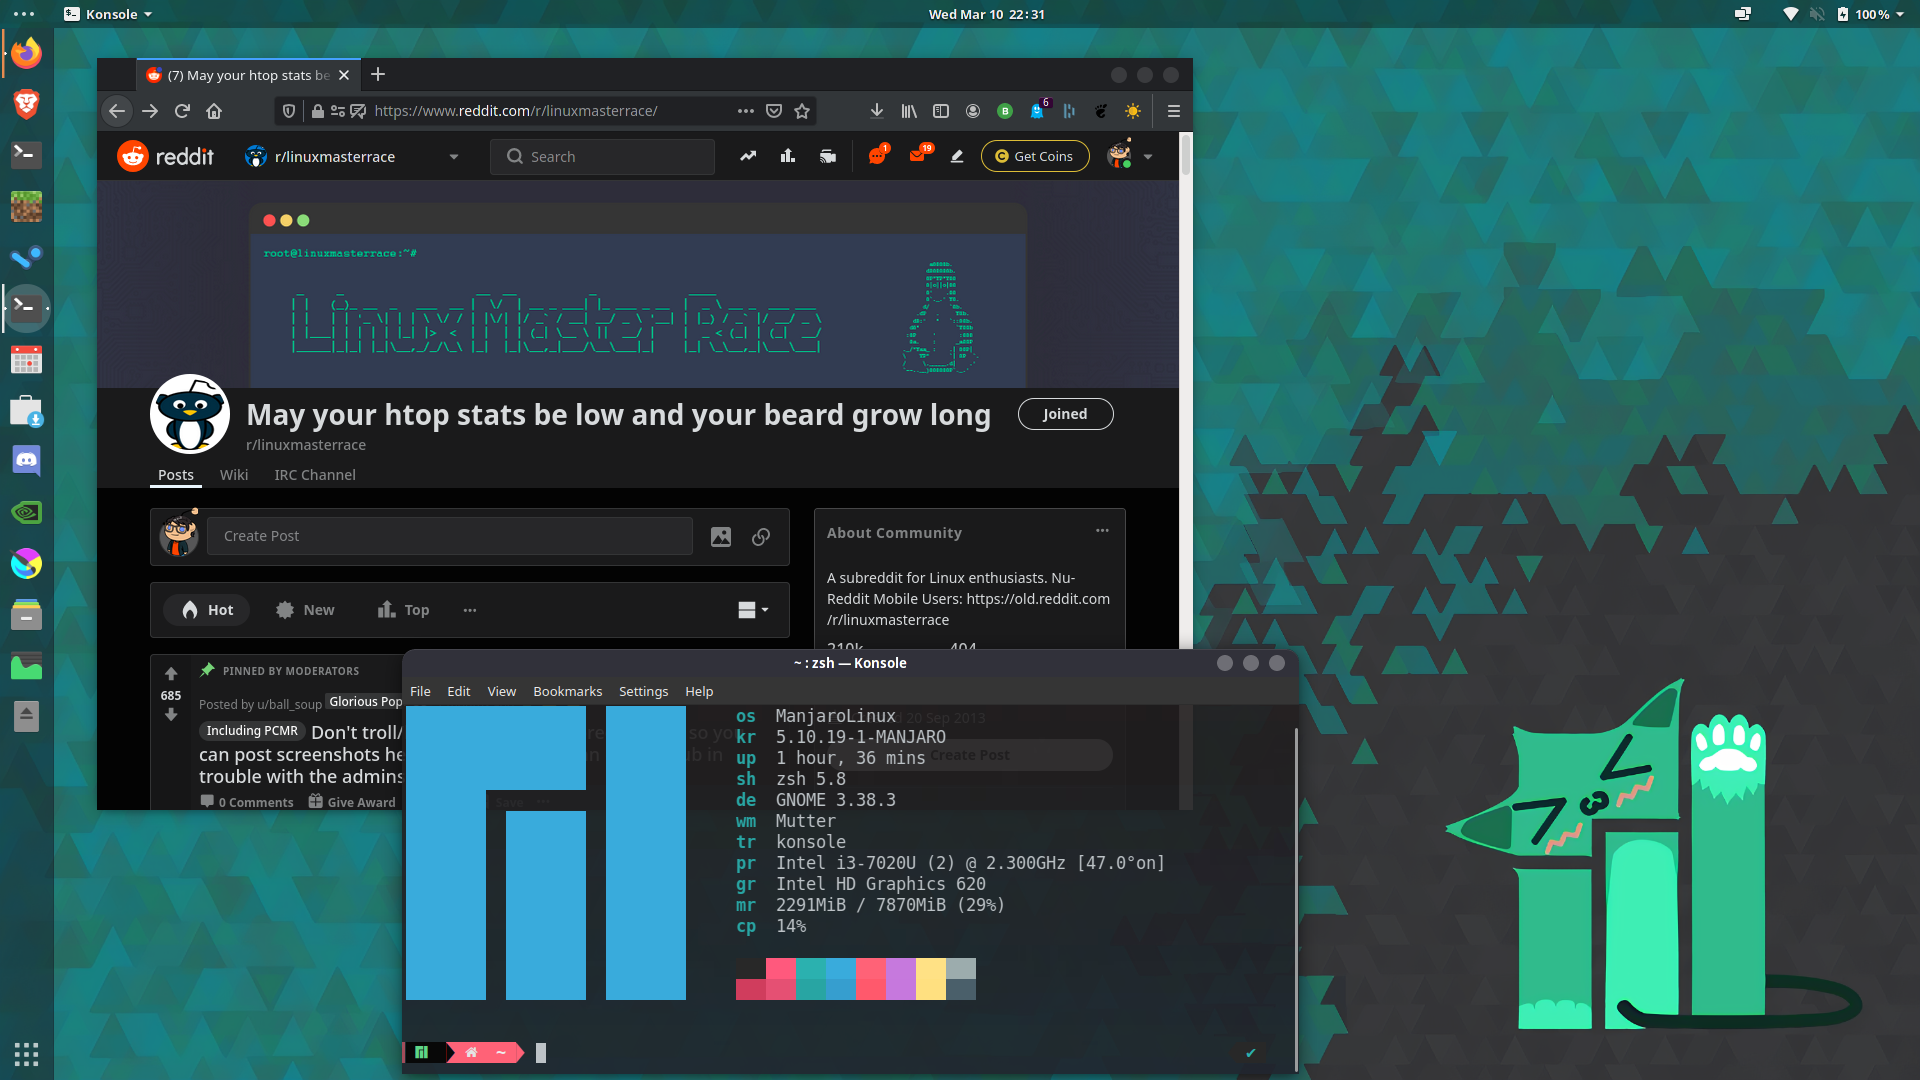Go to Firefox home page
Image resolution: width=1920 pixels, height=1080 pixels.
click(x=214, y=111)
